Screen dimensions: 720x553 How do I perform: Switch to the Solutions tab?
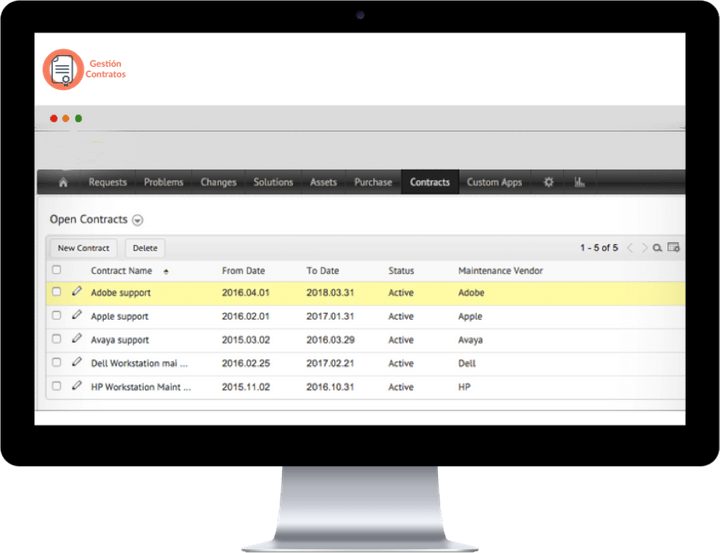tap(273, 182)
